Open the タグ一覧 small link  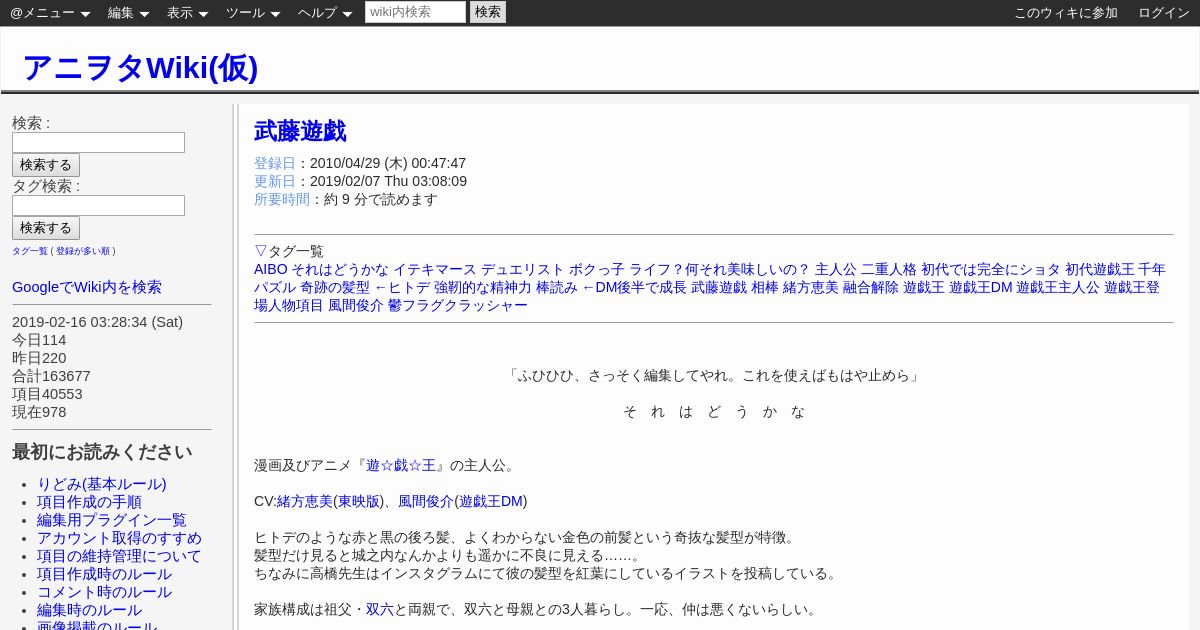[x=30, y=251]
